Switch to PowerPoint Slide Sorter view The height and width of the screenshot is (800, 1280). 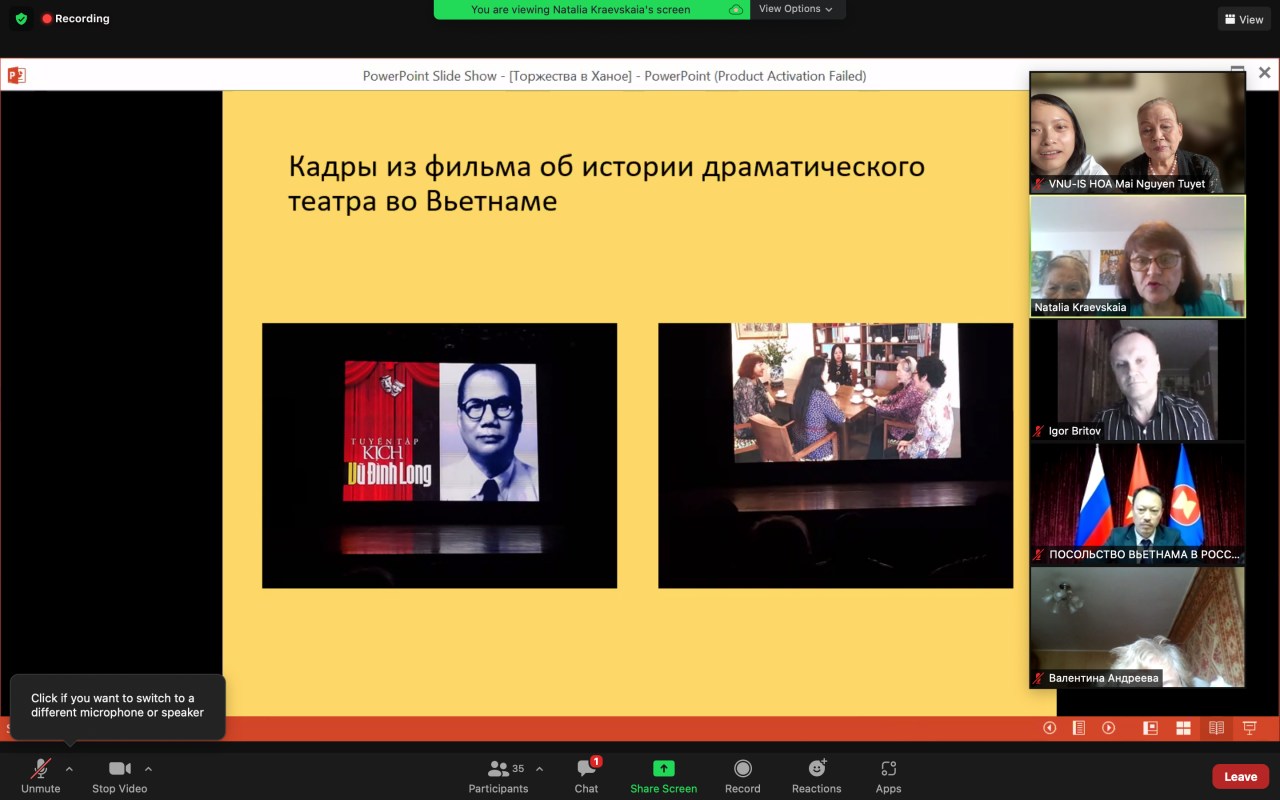(x=1183, y=728)
